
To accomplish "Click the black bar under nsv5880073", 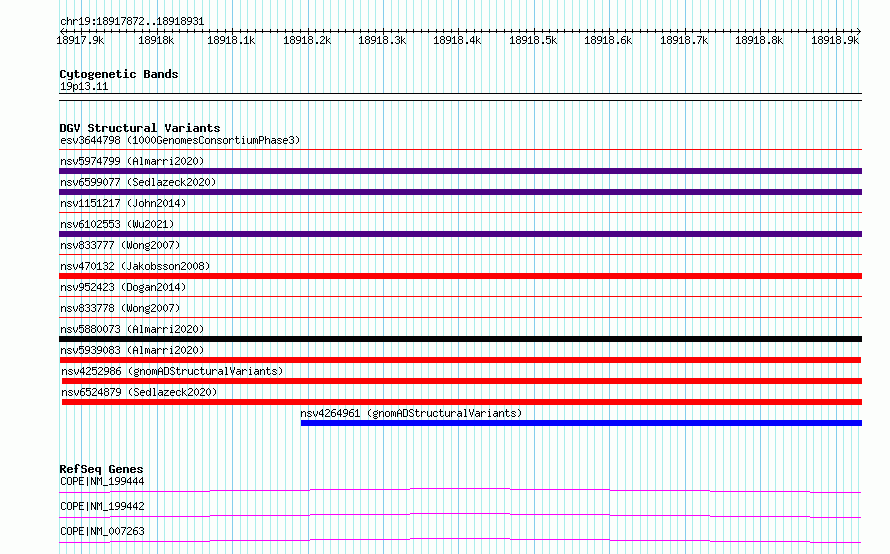I will click(x=460, y=339).
